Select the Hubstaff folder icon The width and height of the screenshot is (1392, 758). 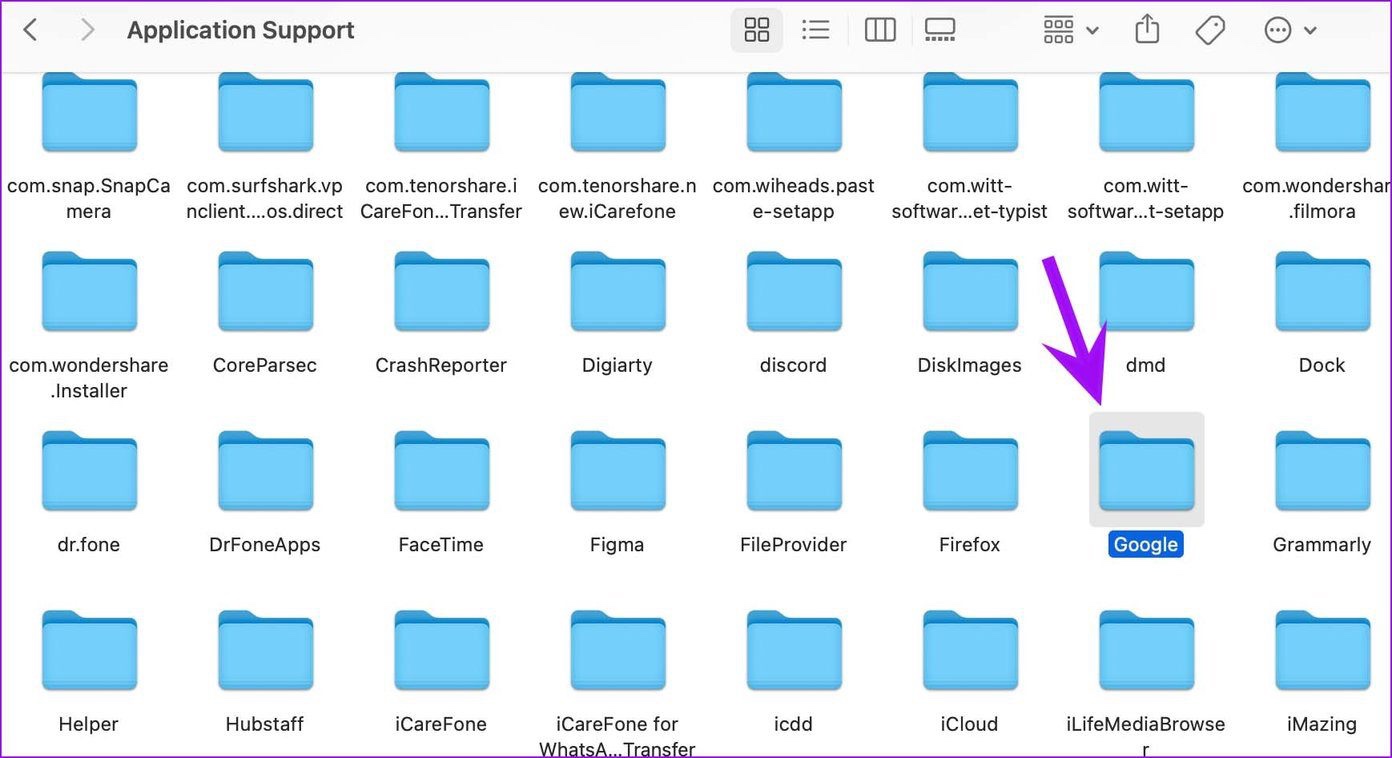coord(265,651)
